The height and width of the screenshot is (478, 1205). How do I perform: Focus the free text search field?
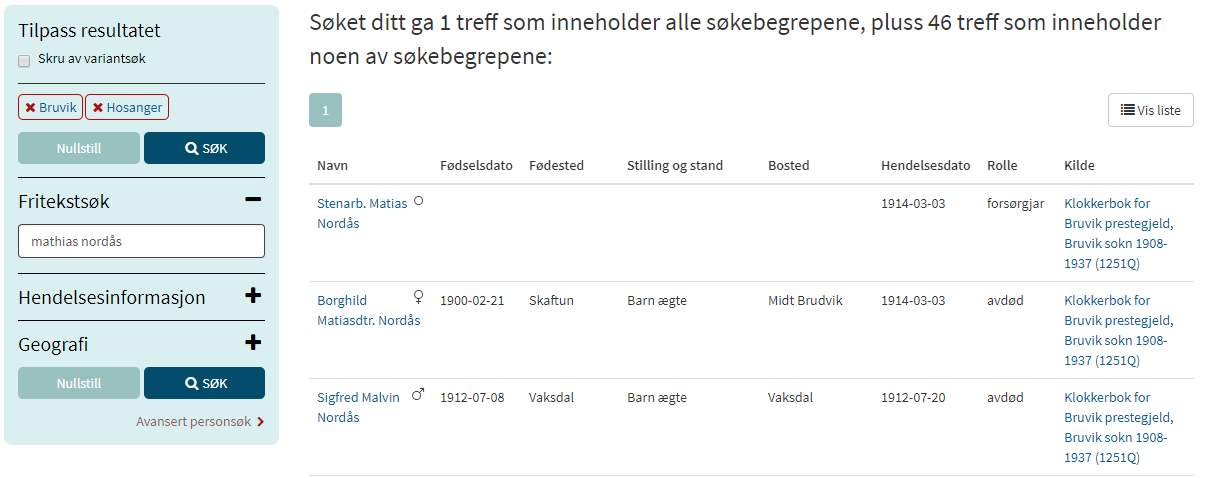tap(141, 241)
